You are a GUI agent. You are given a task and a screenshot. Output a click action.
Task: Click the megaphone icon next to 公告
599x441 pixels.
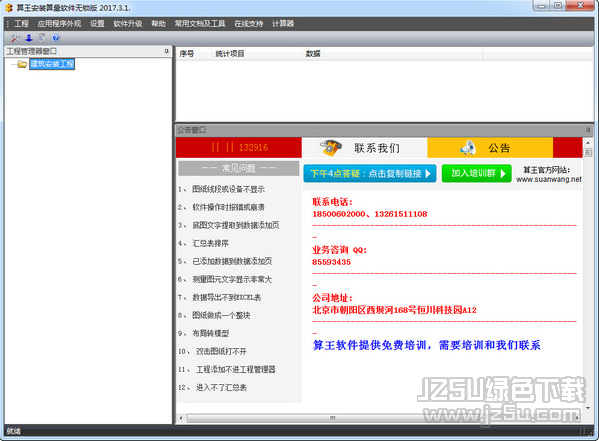[x=468, y=148]
